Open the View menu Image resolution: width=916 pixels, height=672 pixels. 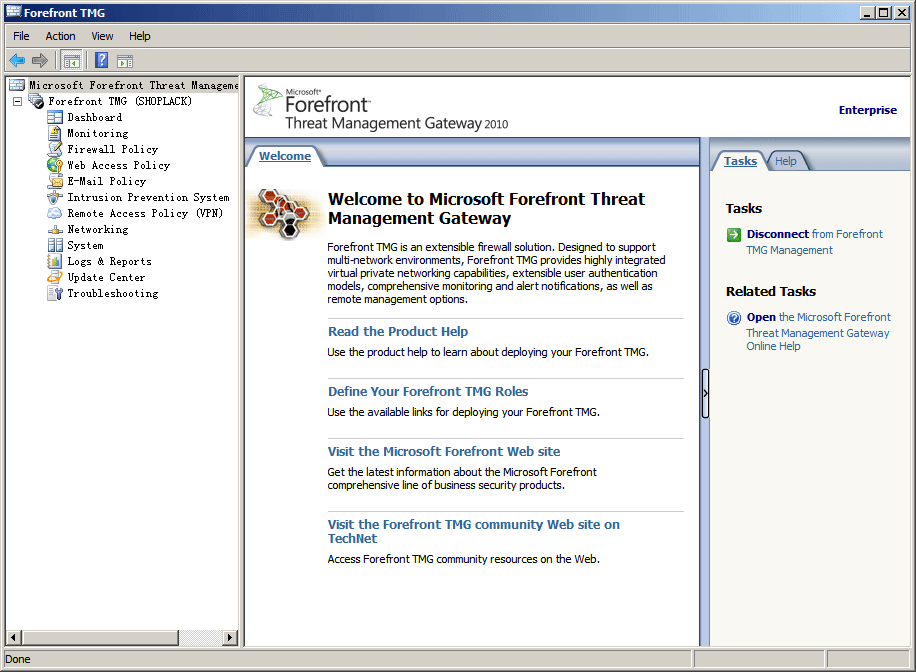(x=102, y=36)
